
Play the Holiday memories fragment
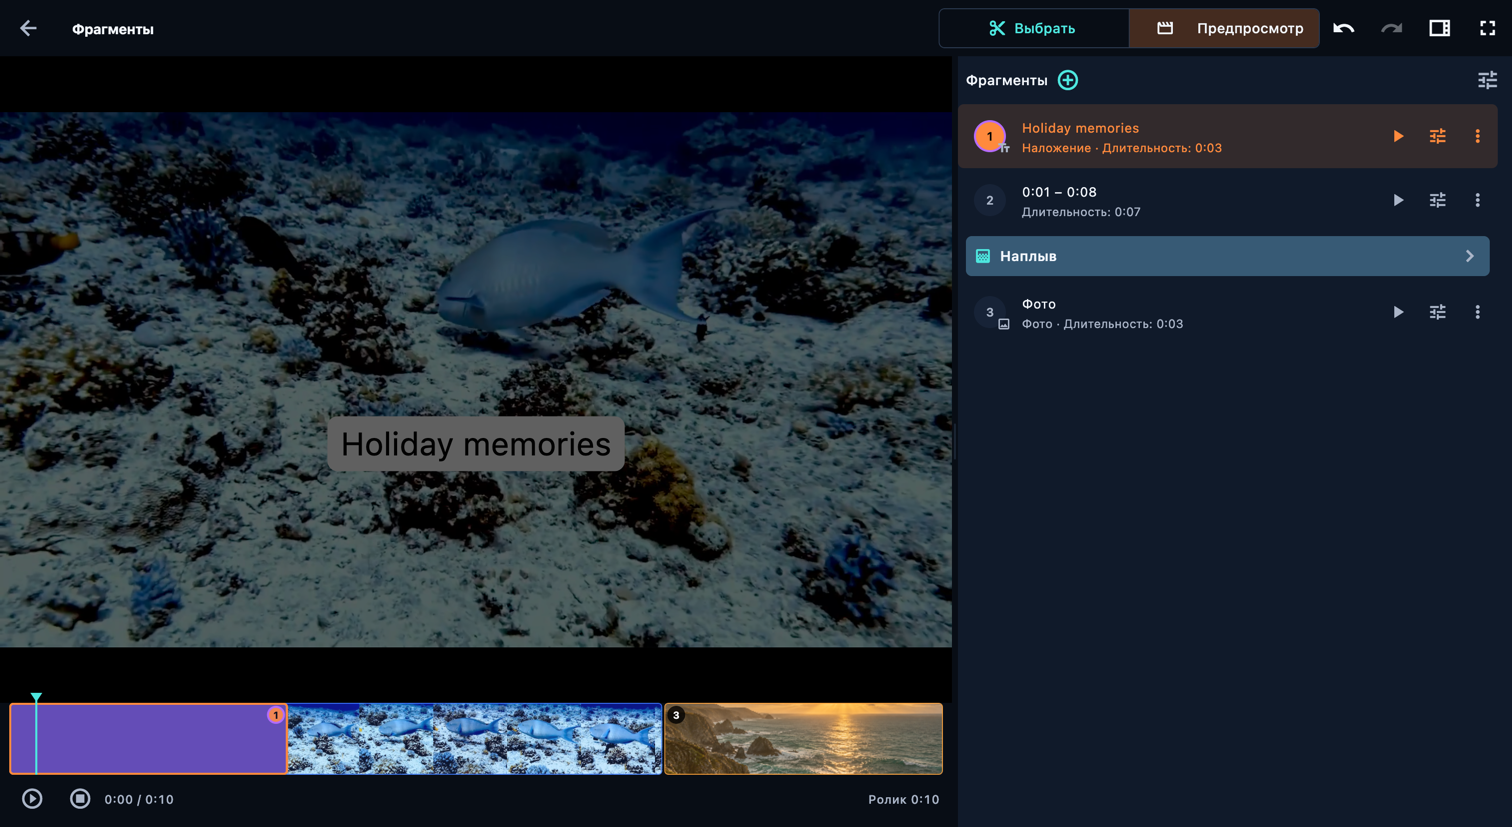click(x=1398, y=136)
